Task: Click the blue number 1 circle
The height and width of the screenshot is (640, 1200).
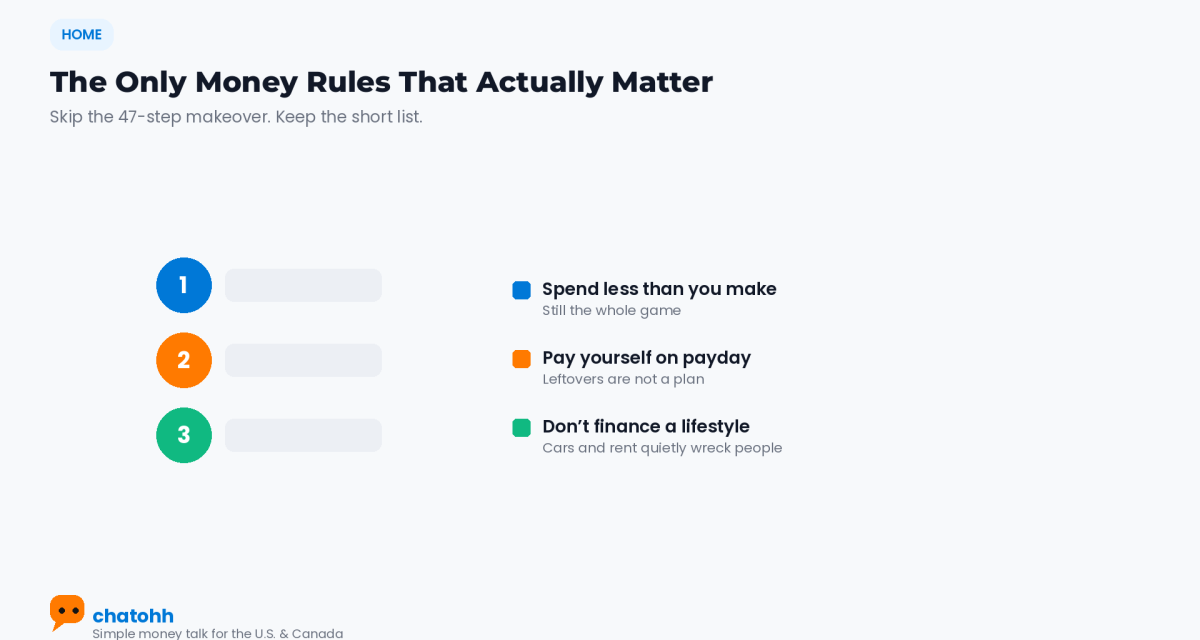Action: point(184,285)
